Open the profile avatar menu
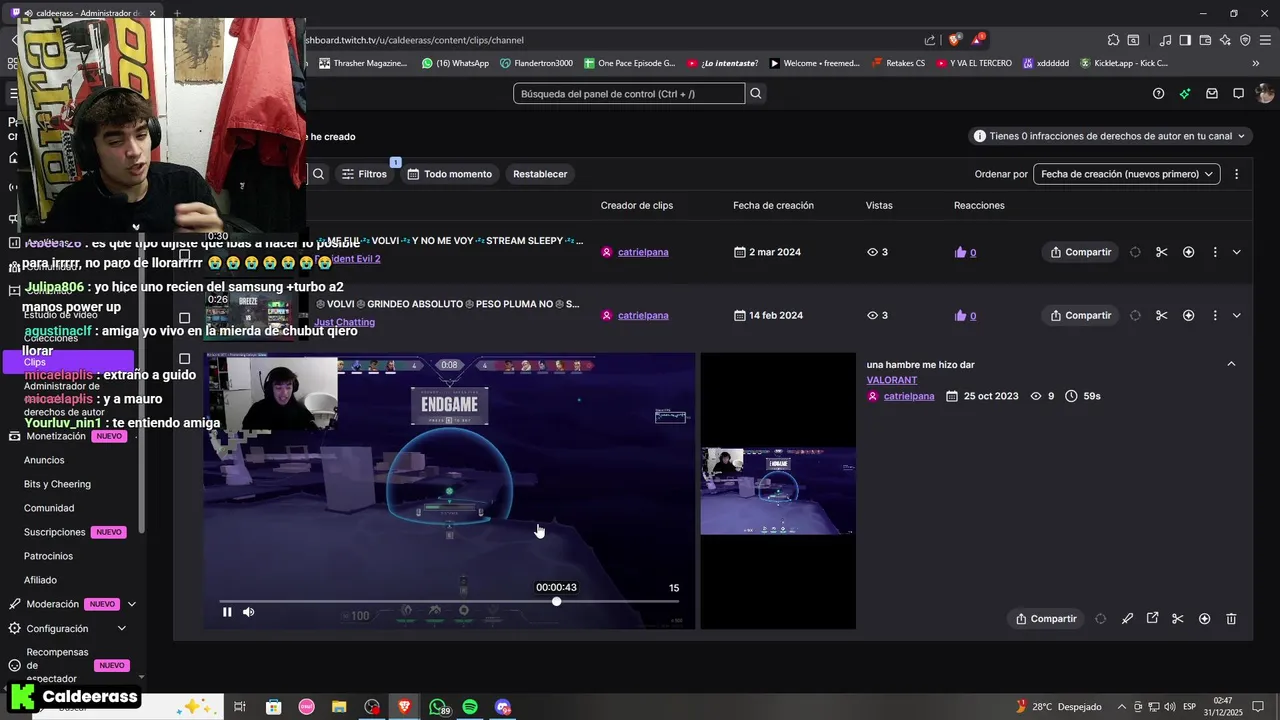 point(1265,93)
